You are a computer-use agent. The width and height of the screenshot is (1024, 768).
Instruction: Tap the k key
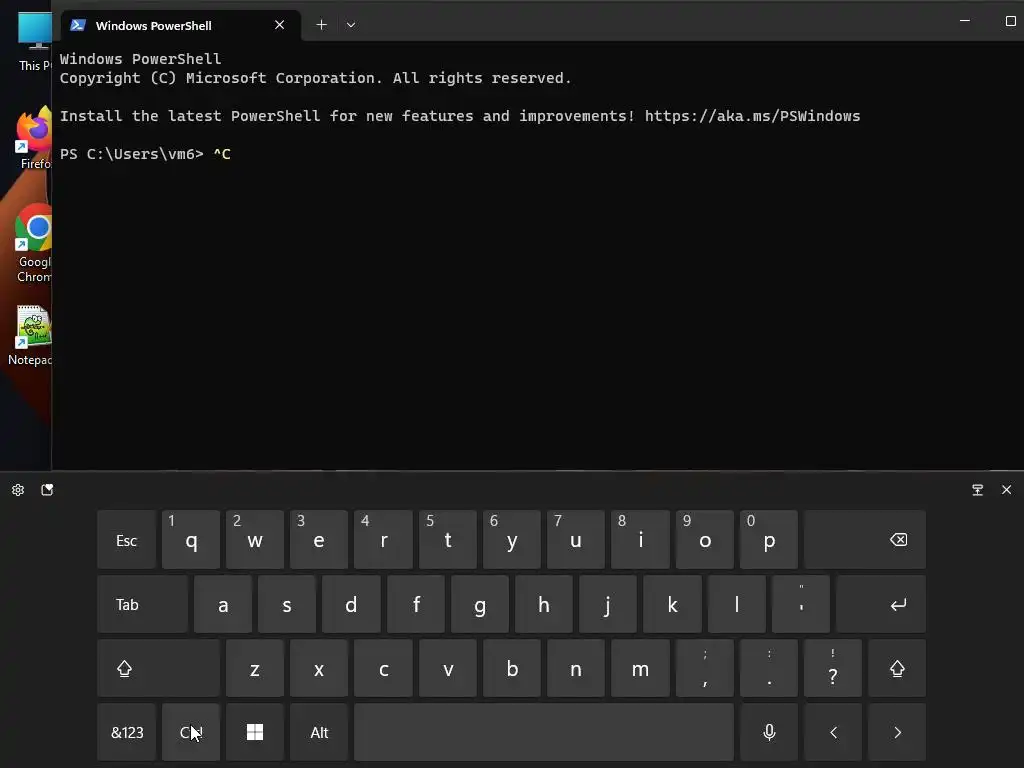672,604
